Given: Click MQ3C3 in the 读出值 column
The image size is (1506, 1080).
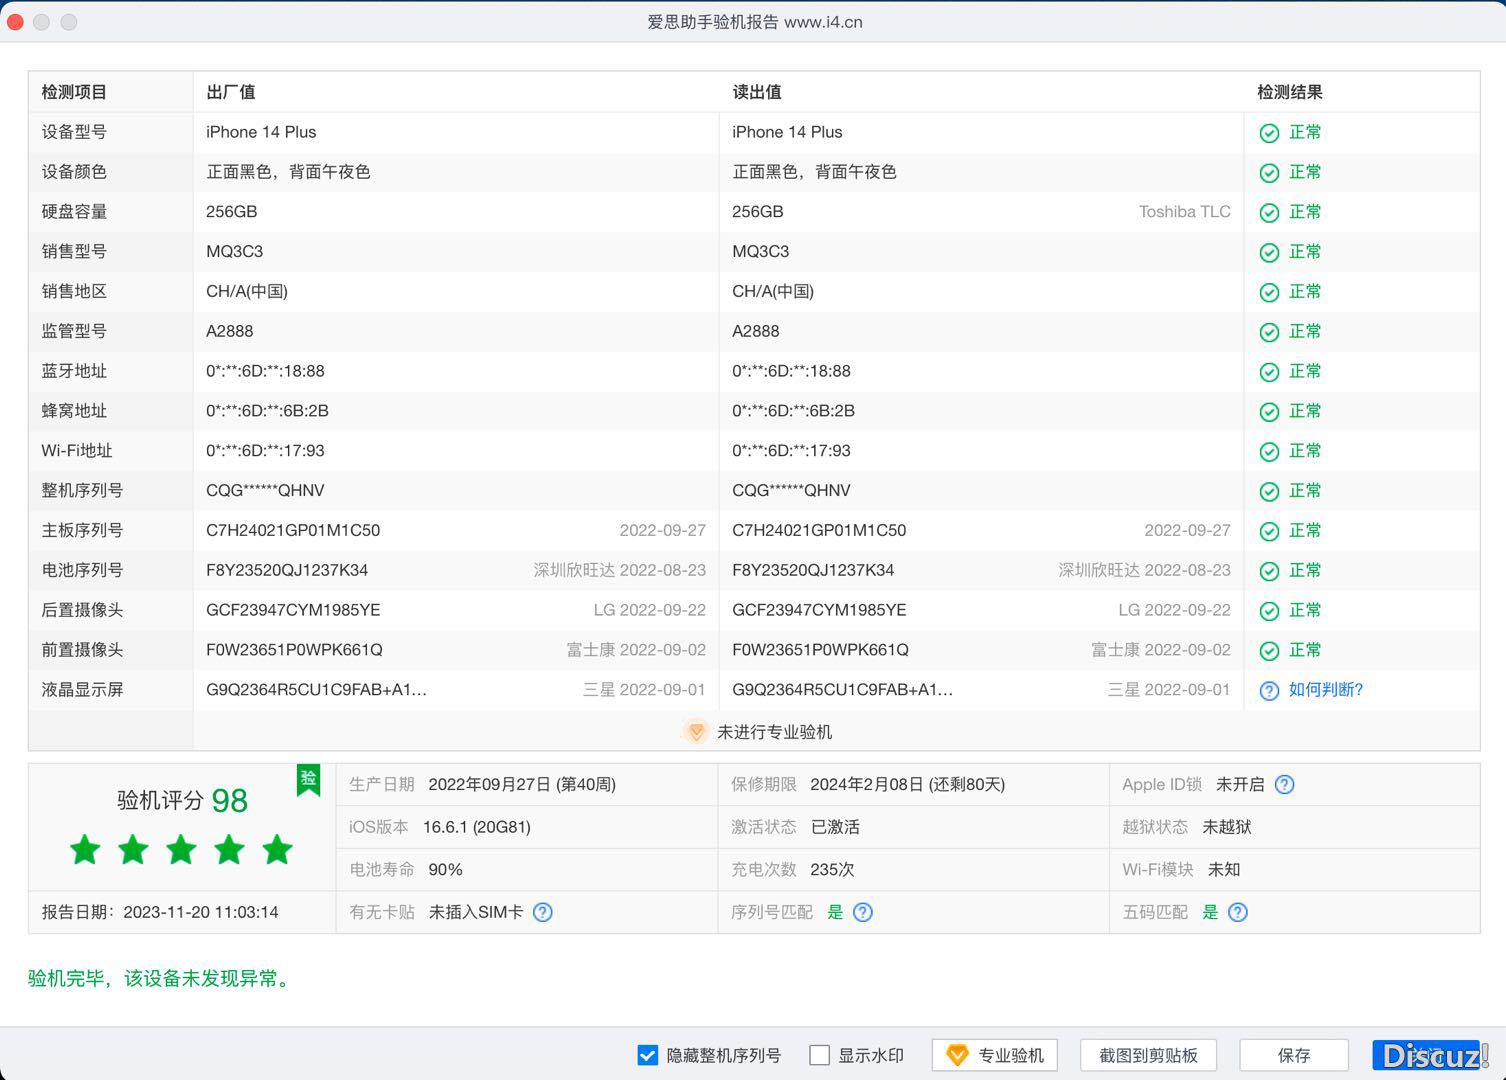Looking at the screenshot, I should click(761, 252).
